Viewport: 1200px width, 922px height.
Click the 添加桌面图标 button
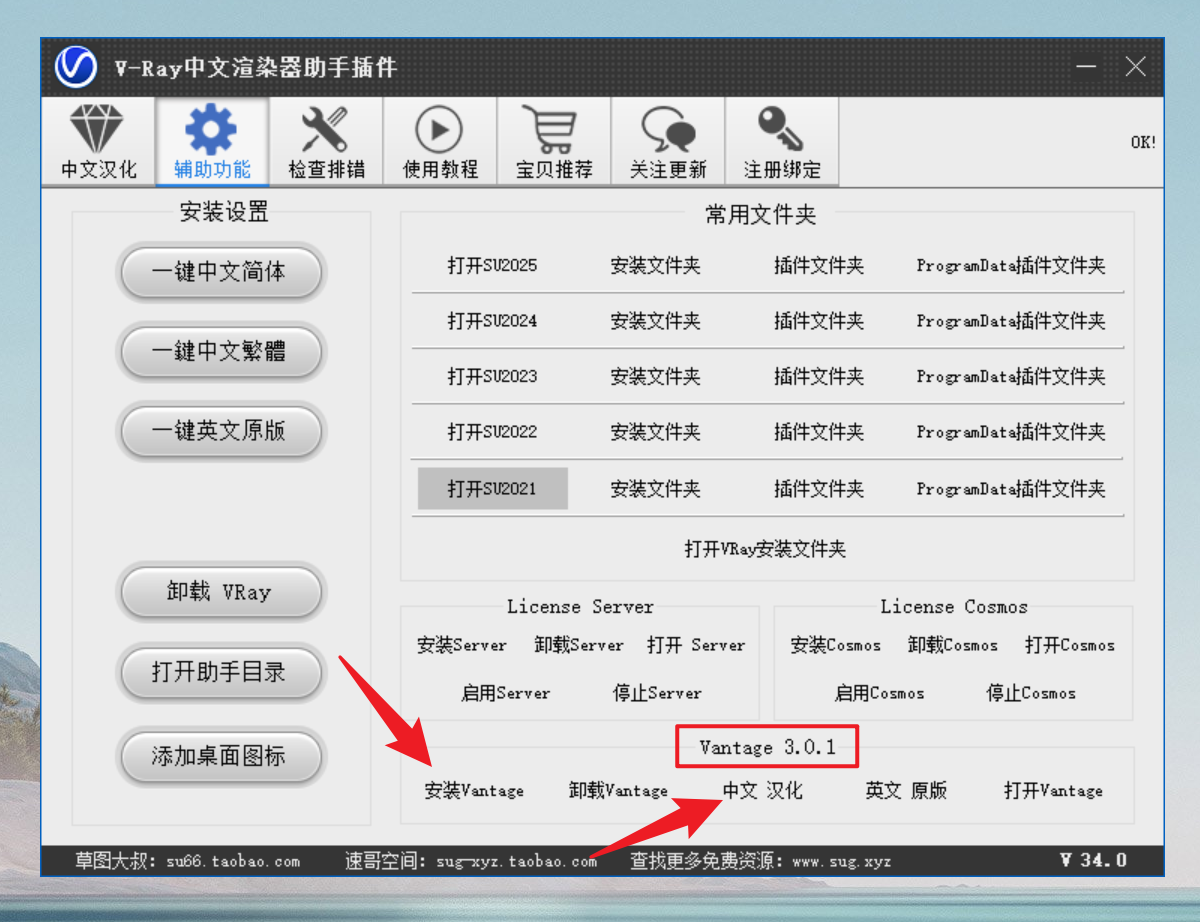pos(220,757)
